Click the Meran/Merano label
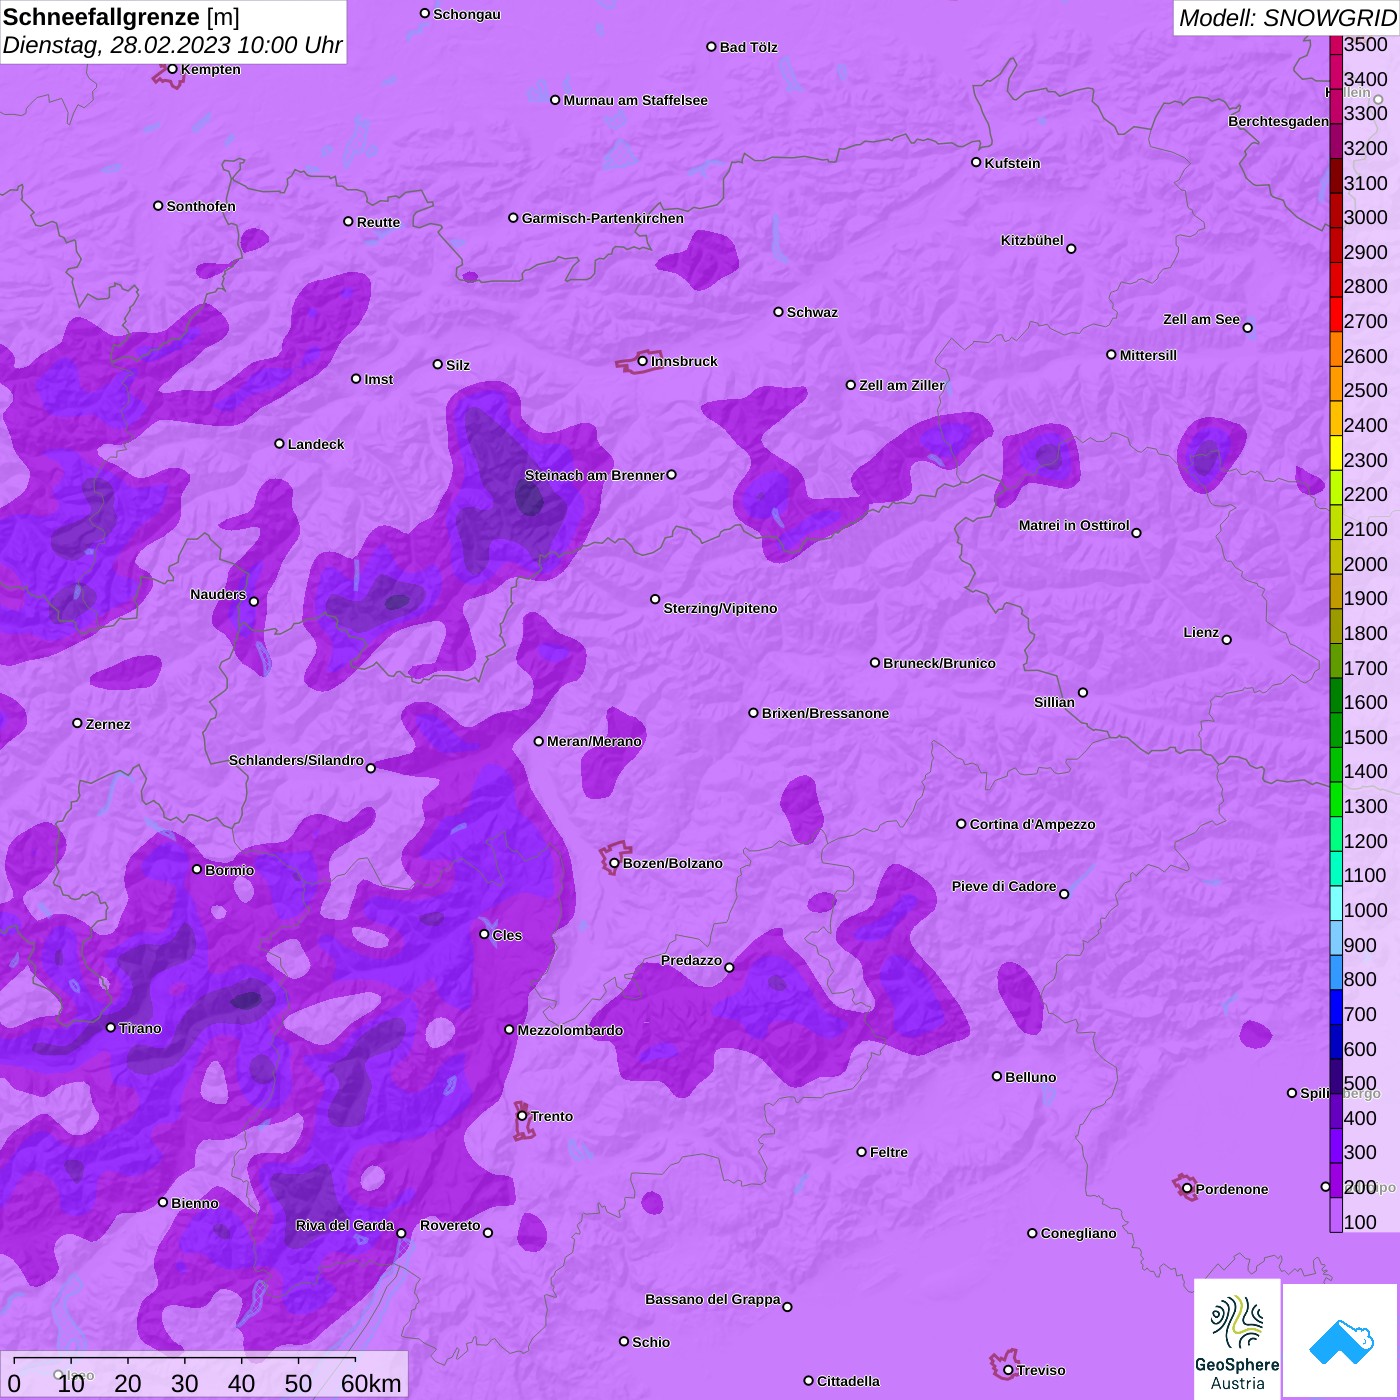This screenshot has height=1400, width=1400. click(x=594, y=741)
